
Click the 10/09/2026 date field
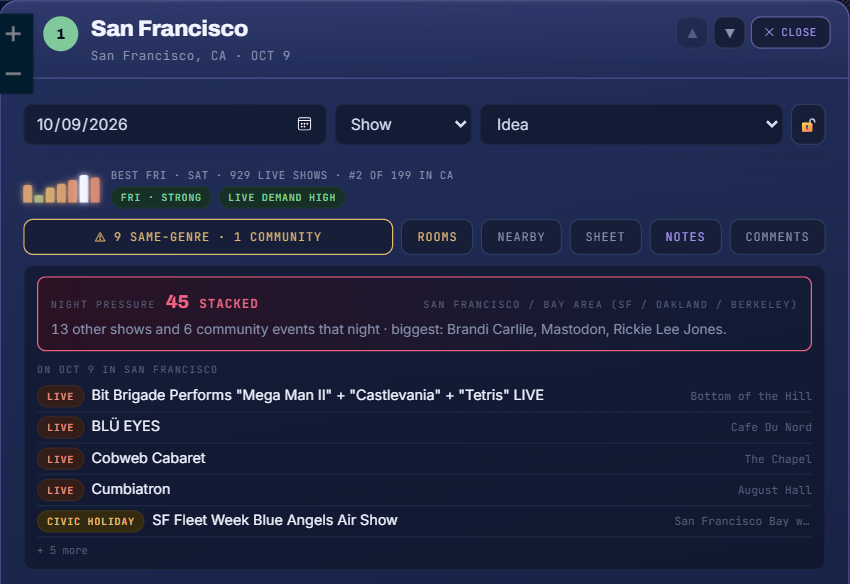tap(175, 124)
